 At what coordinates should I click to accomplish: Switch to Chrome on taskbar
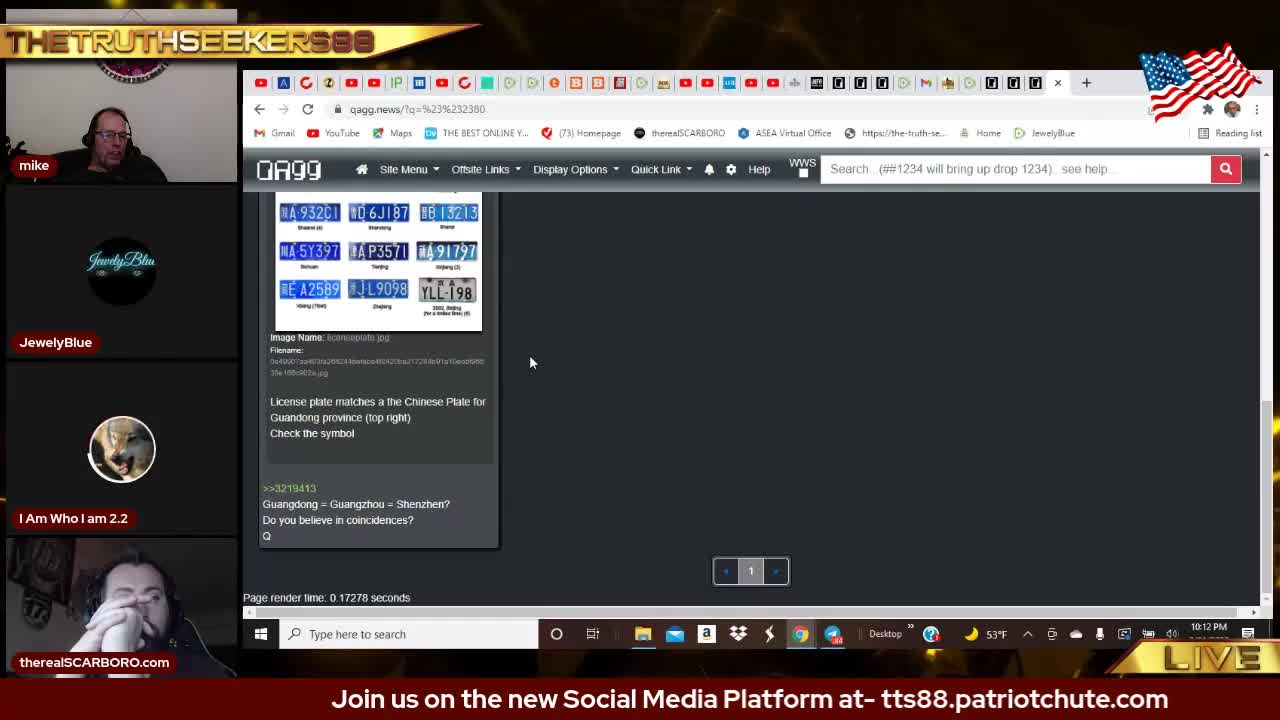[x=800, y=634]
